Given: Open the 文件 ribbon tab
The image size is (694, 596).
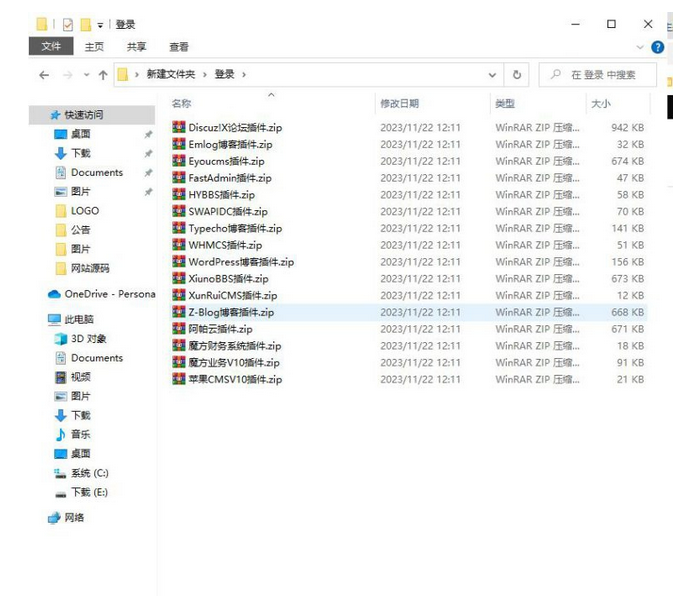Looking at the screenshot, I should [51, 46].
